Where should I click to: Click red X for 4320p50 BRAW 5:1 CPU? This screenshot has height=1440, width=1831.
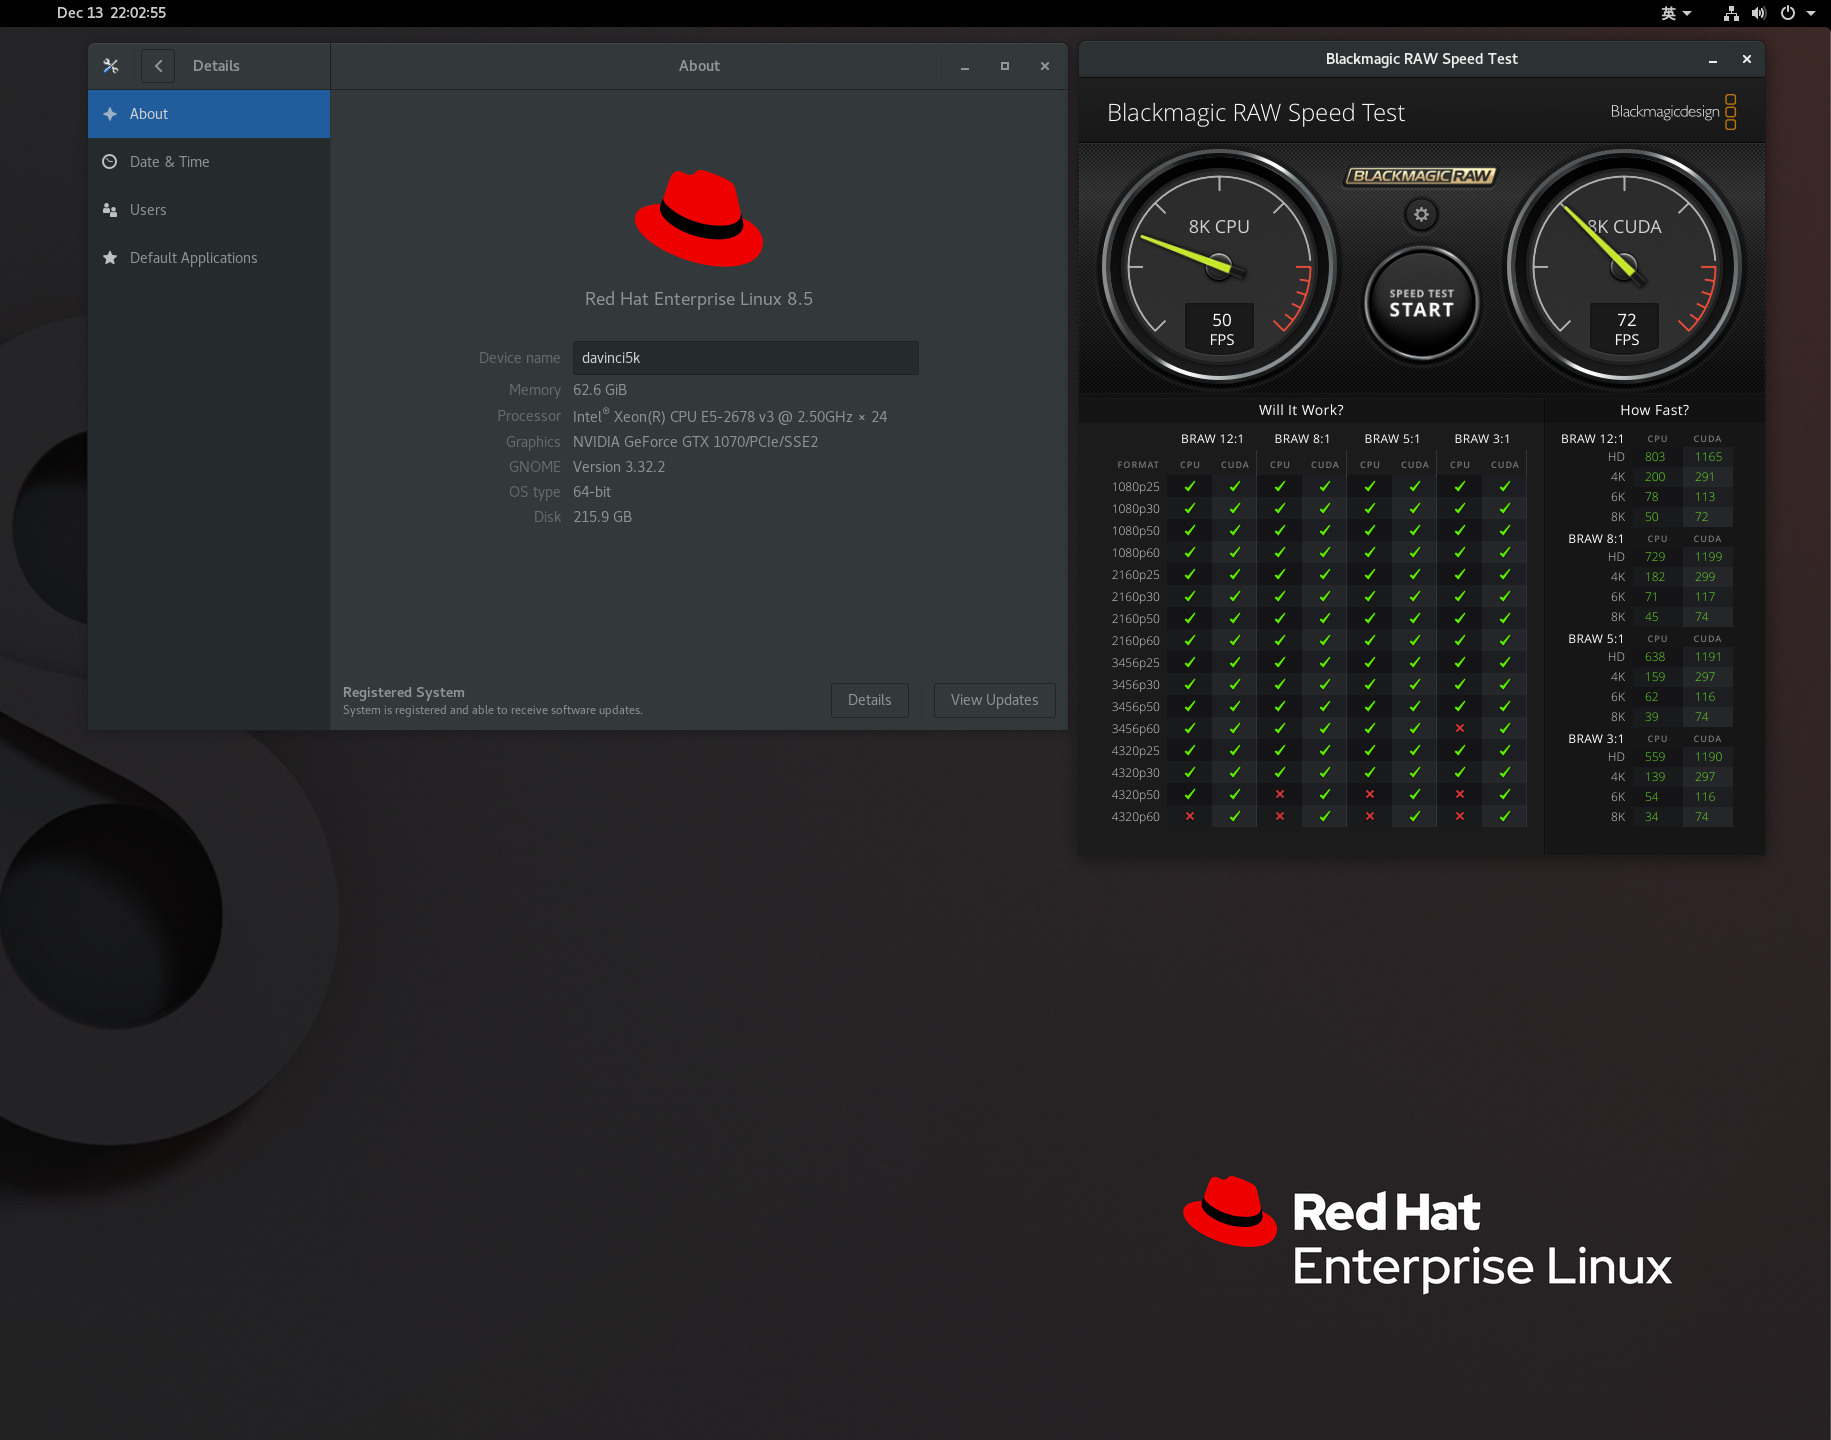click(x=1370, y=795)
